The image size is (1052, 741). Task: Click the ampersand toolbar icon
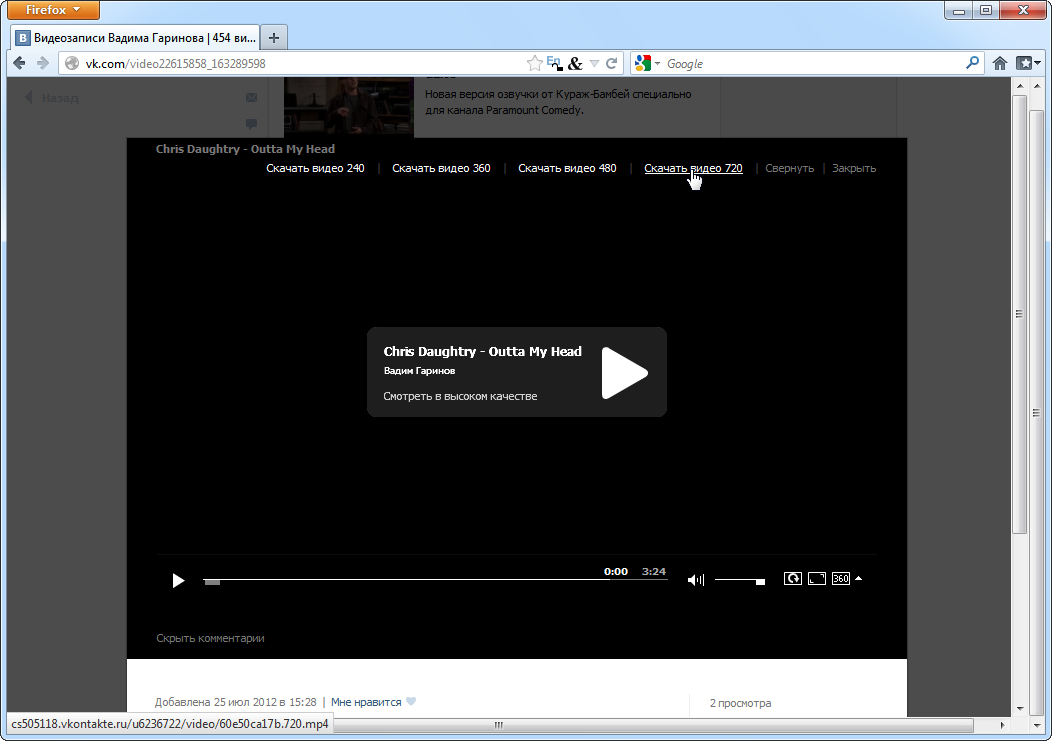click(x=575, y=64)
